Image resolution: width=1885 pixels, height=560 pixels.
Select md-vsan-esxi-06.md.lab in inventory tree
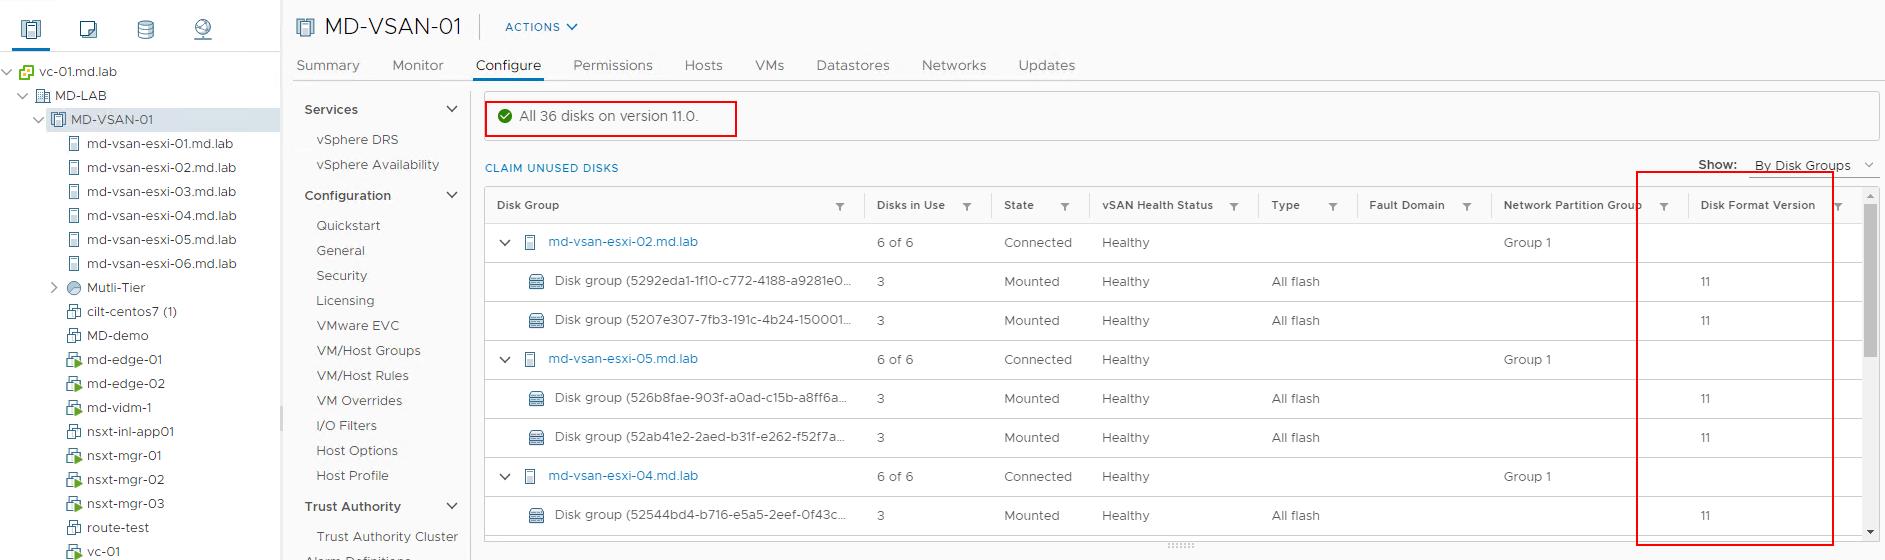tap(162, 264)
